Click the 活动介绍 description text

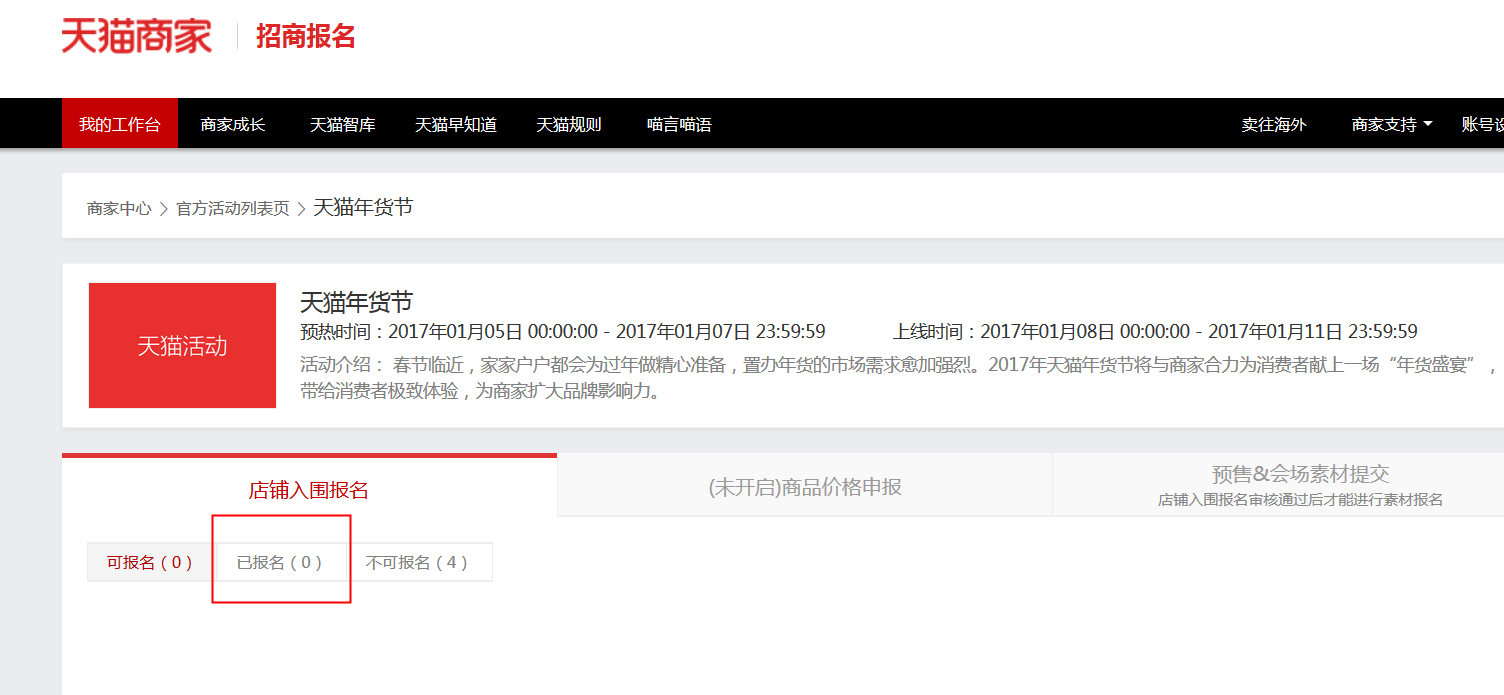coord(900,377)
